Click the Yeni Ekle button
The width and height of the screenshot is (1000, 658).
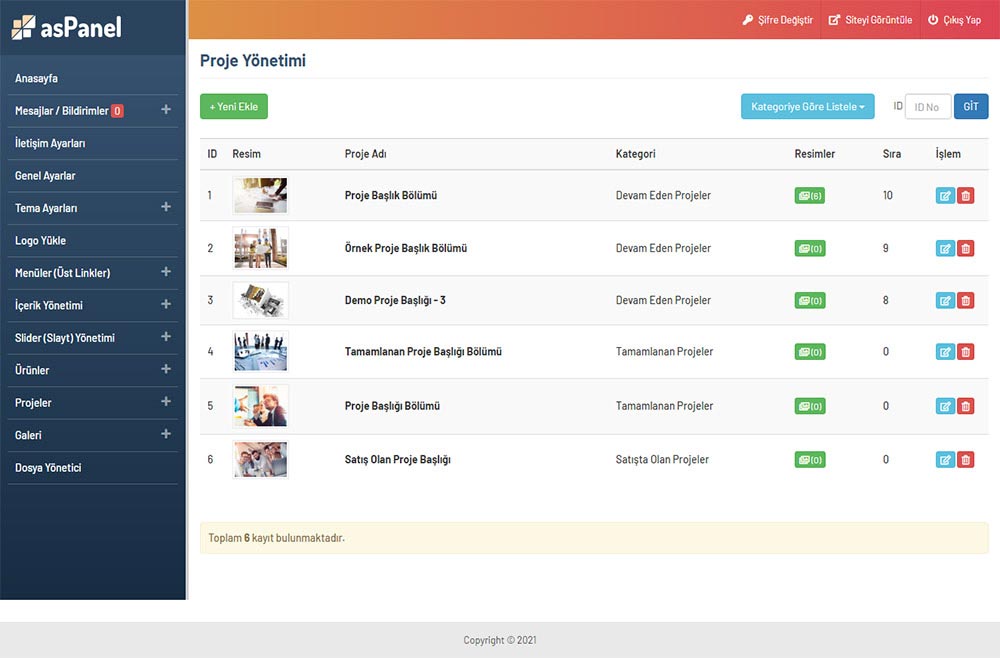[x=234, y=107]
